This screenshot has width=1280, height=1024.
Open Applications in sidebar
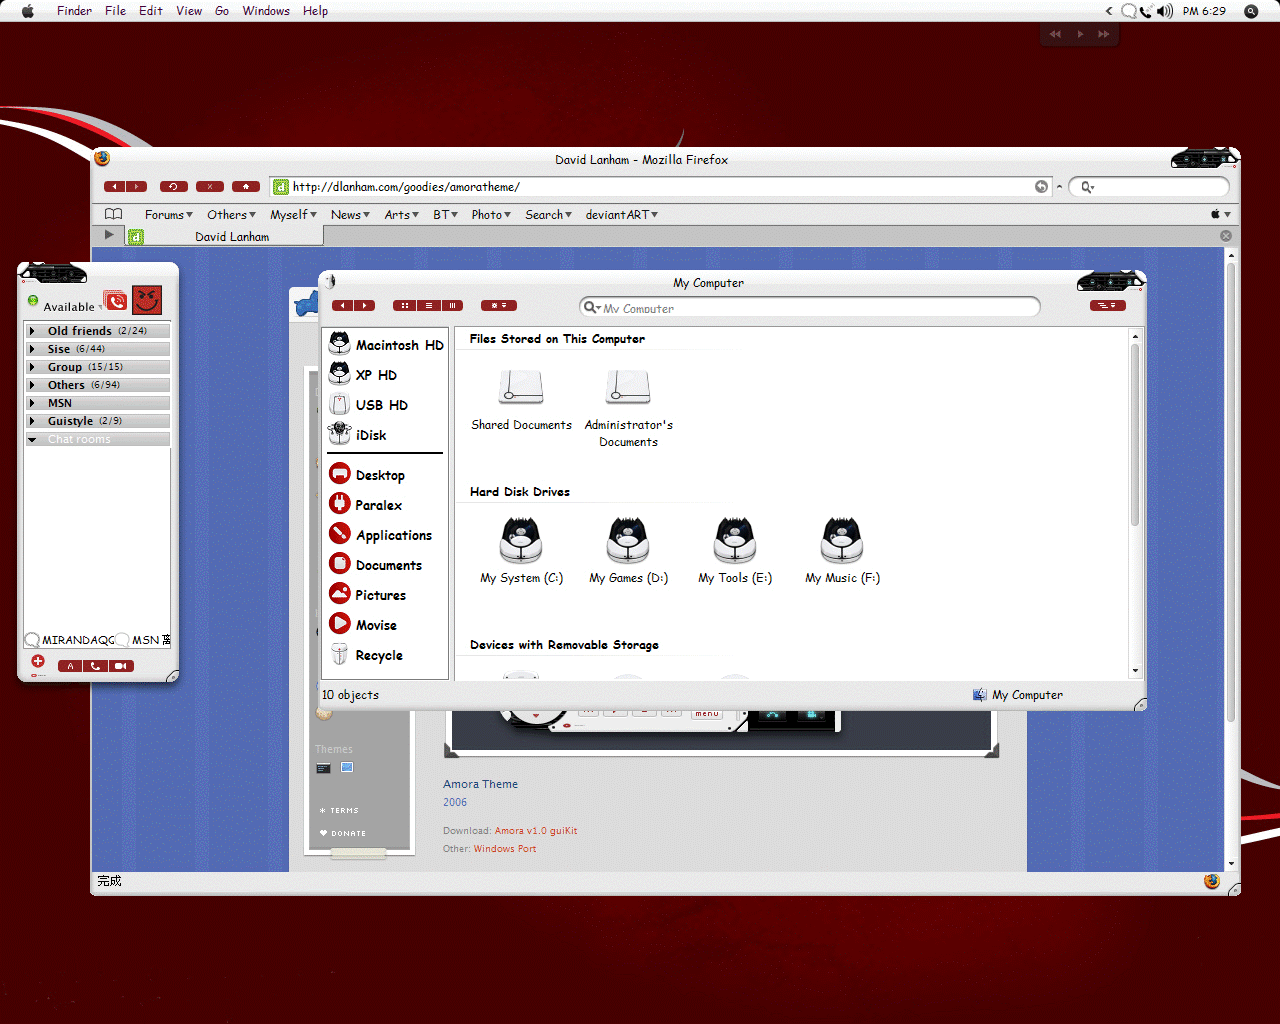(381, 535)
